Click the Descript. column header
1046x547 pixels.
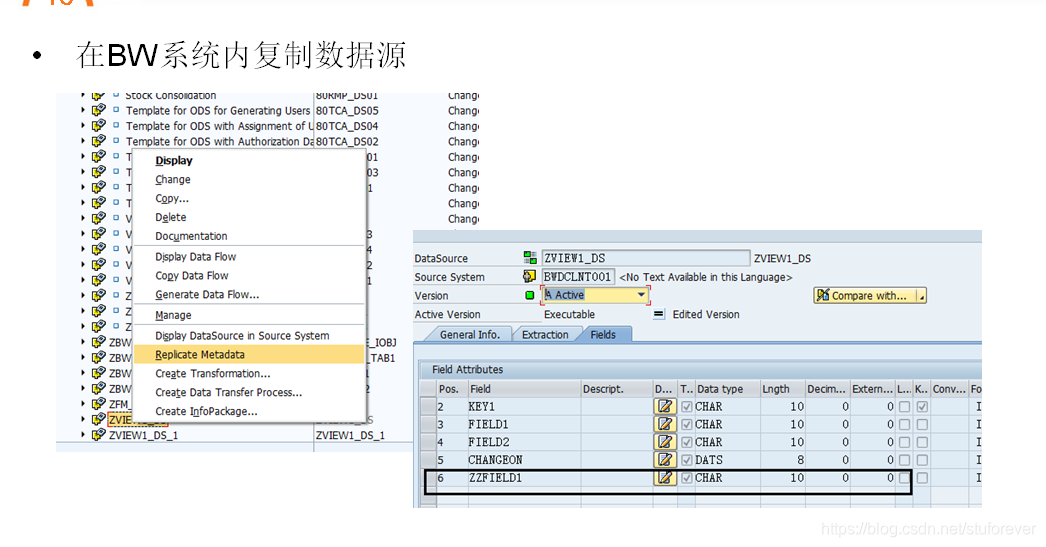point(616,389)
